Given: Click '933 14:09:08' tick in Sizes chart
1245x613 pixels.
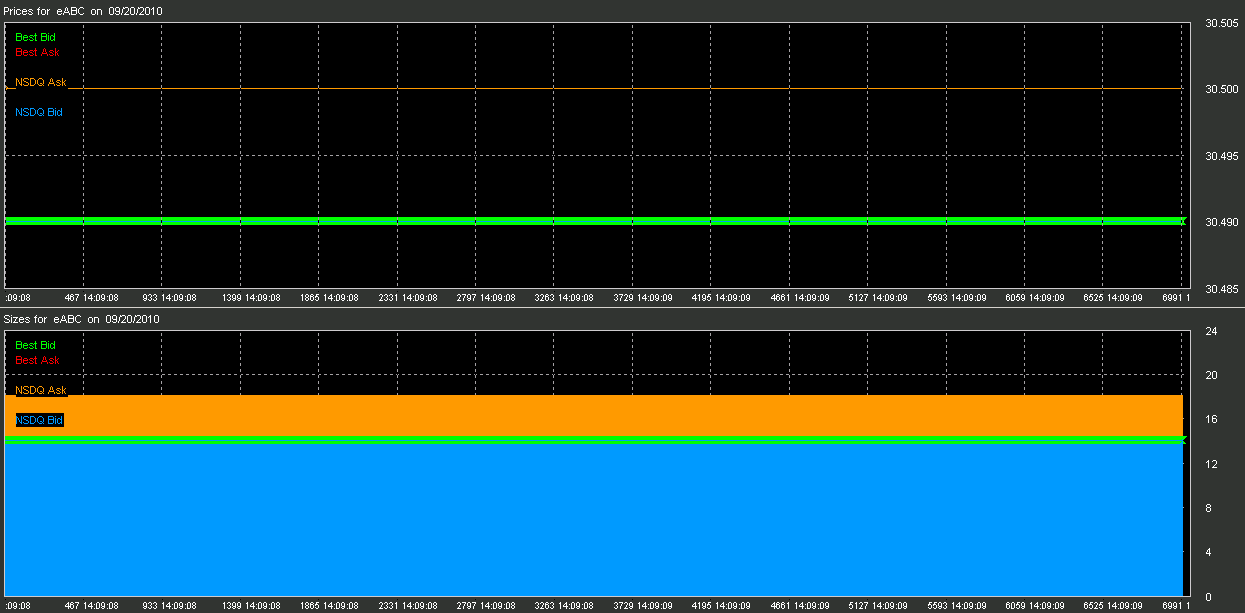Looking at the screenshot, I should pos(171,606).
